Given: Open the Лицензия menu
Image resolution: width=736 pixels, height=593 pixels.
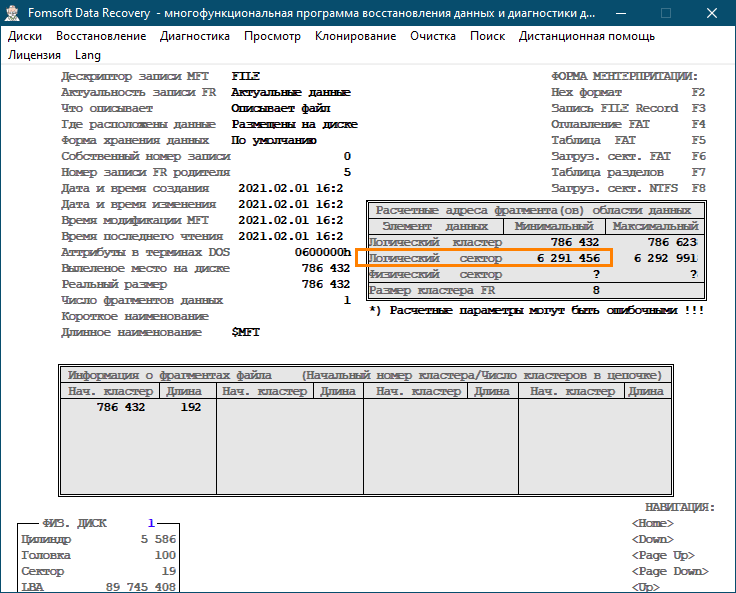Looking at the screenshot, I should (34, 55).
